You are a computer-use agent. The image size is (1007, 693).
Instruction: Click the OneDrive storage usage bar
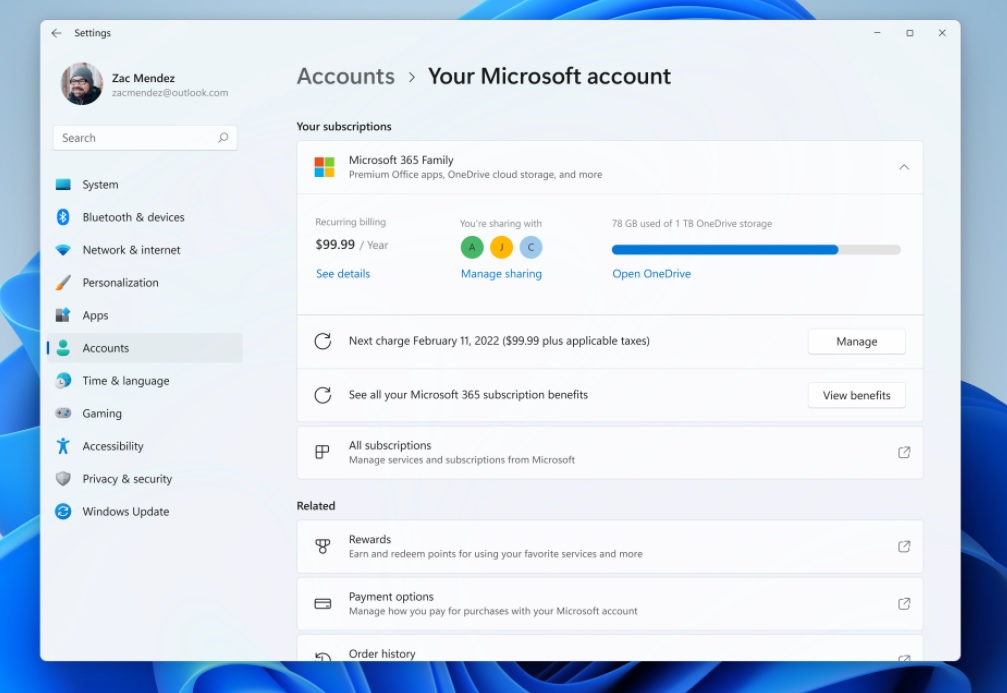[755, 249]
